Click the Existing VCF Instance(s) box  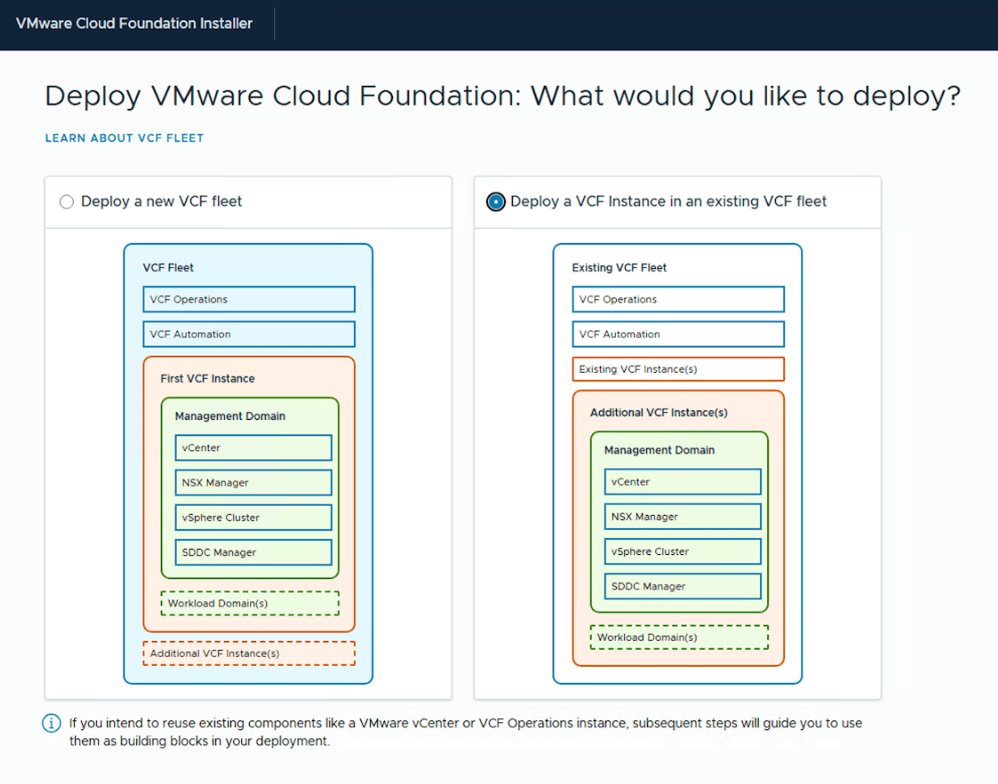678,369
